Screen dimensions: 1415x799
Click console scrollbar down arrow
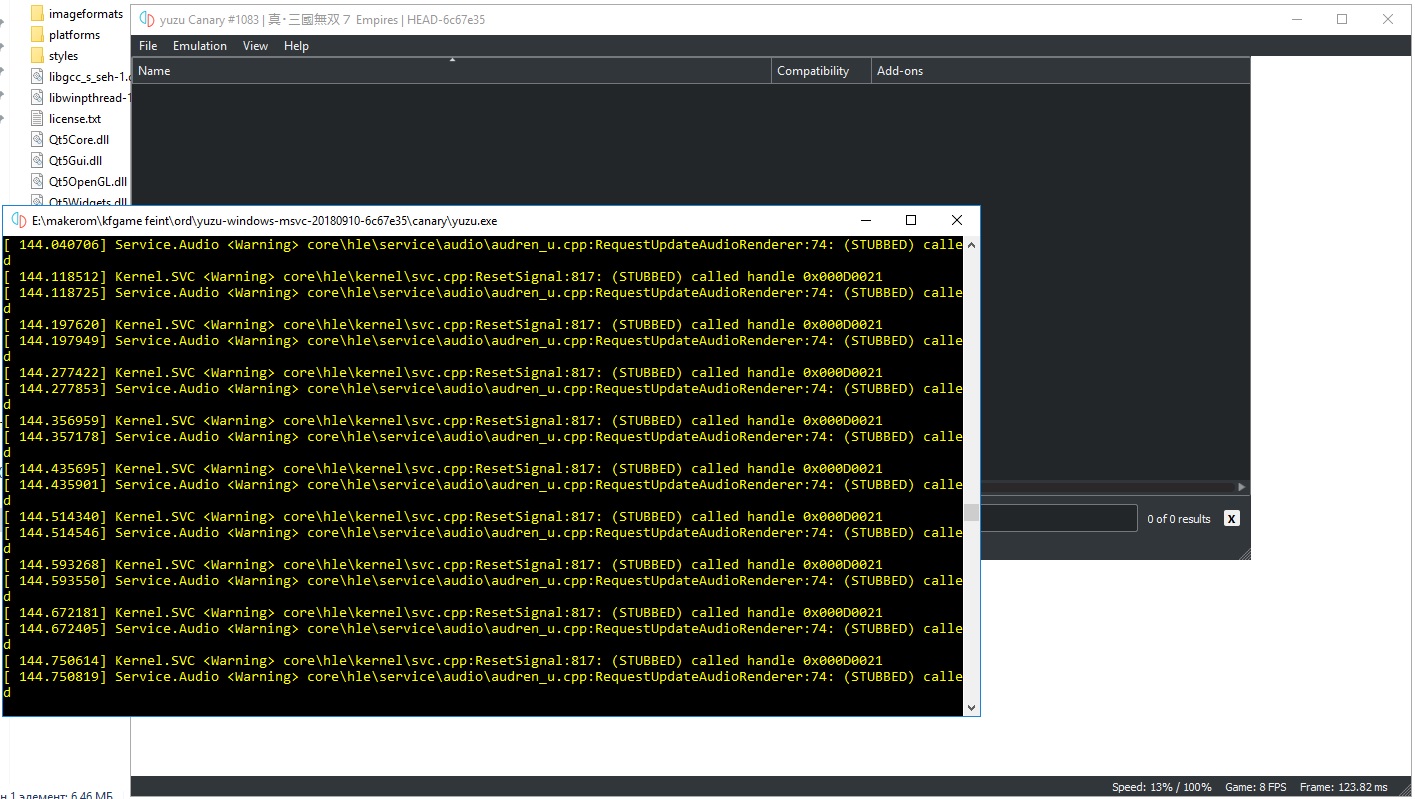pos(971,707)
